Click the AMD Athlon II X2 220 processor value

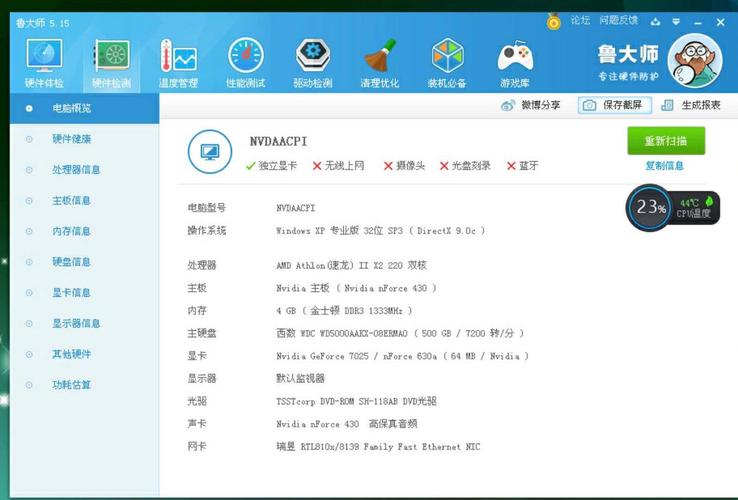351,266
